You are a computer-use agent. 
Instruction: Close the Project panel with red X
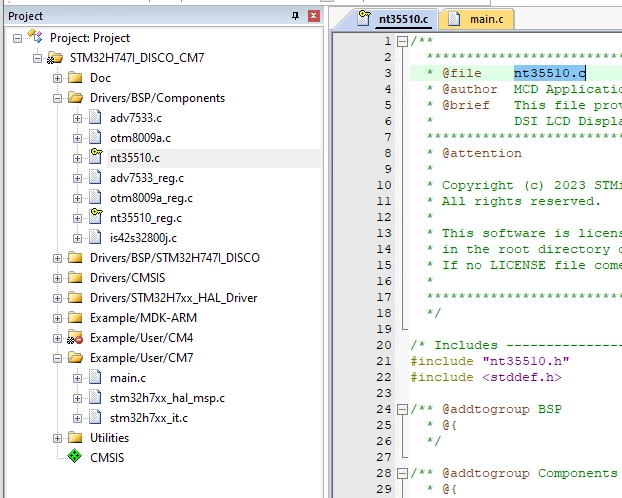(314, 16)
